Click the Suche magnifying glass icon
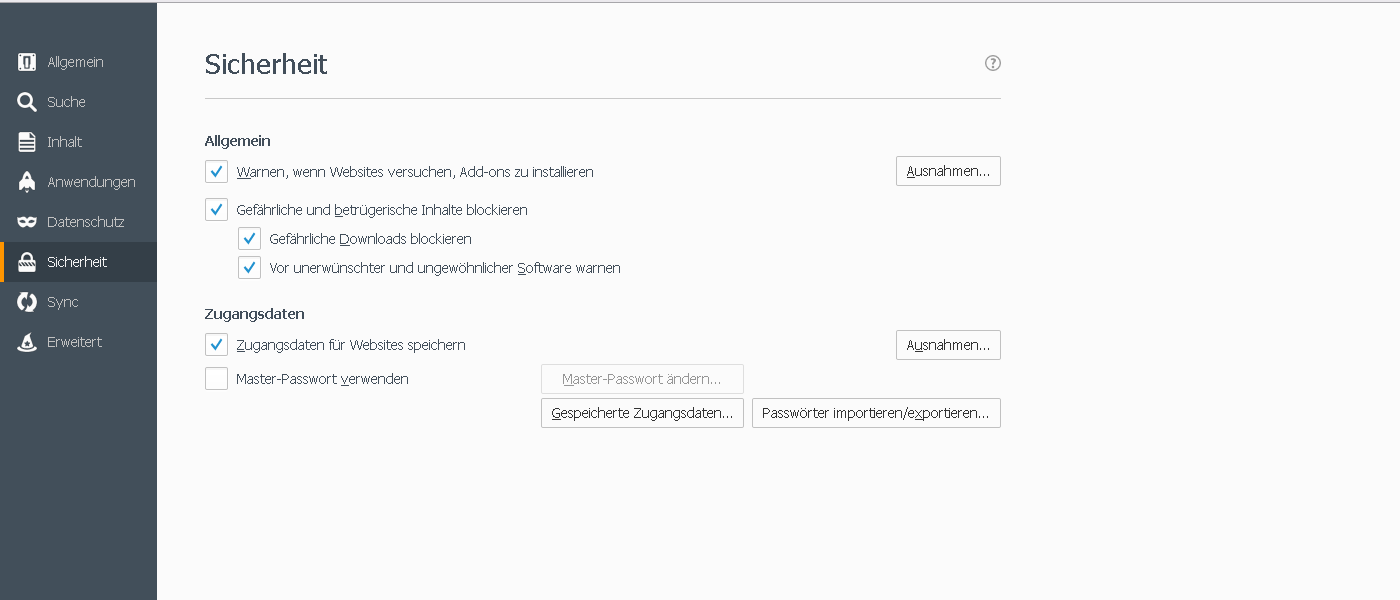This screenshot has width=1400, height=600. [27, 102]
